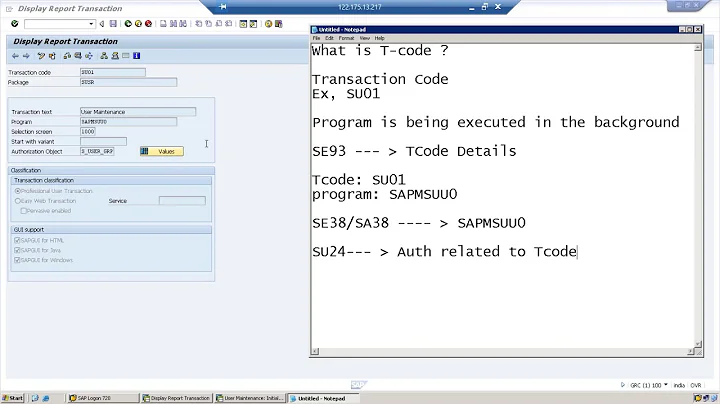Click the Other Object icon
720x404 pixels.
(52, 56)
